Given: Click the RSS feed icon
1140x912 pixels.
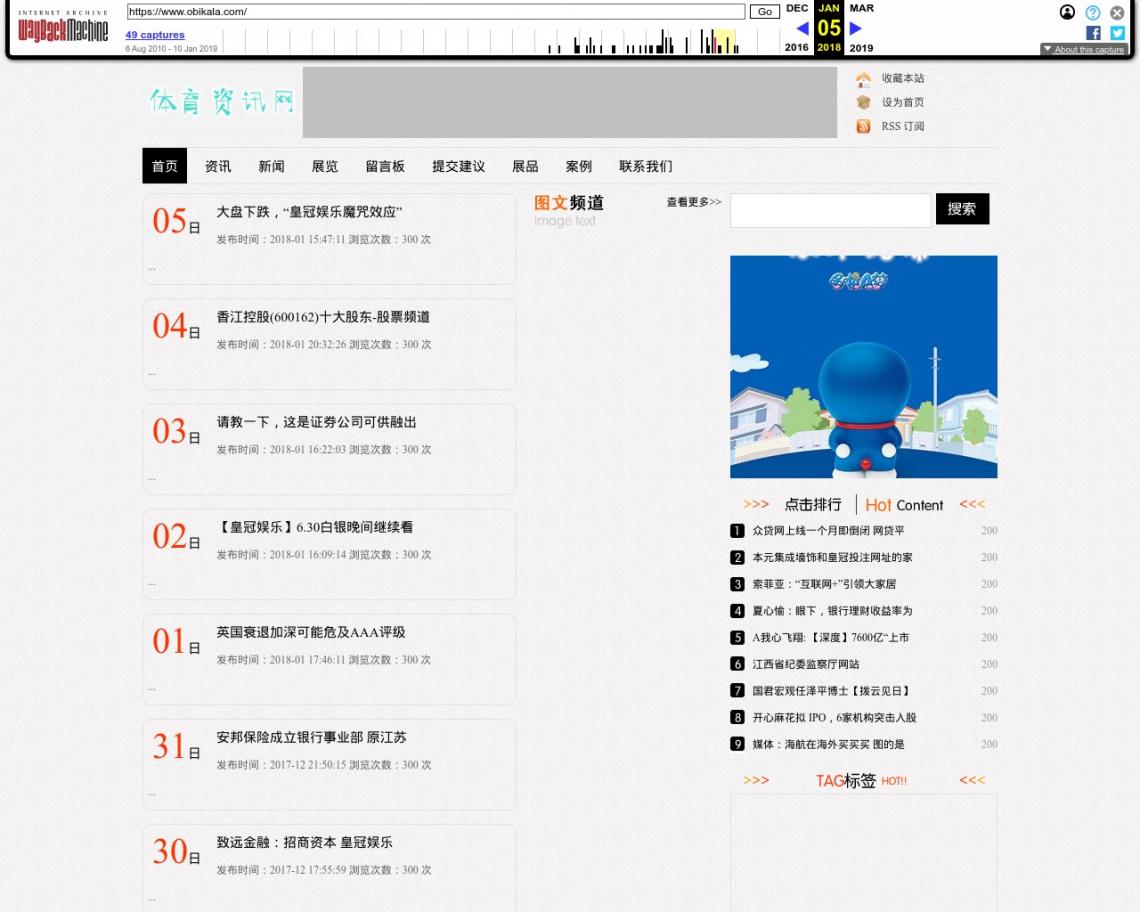Looking at the screenshot, I should click(x=863, y=127).
